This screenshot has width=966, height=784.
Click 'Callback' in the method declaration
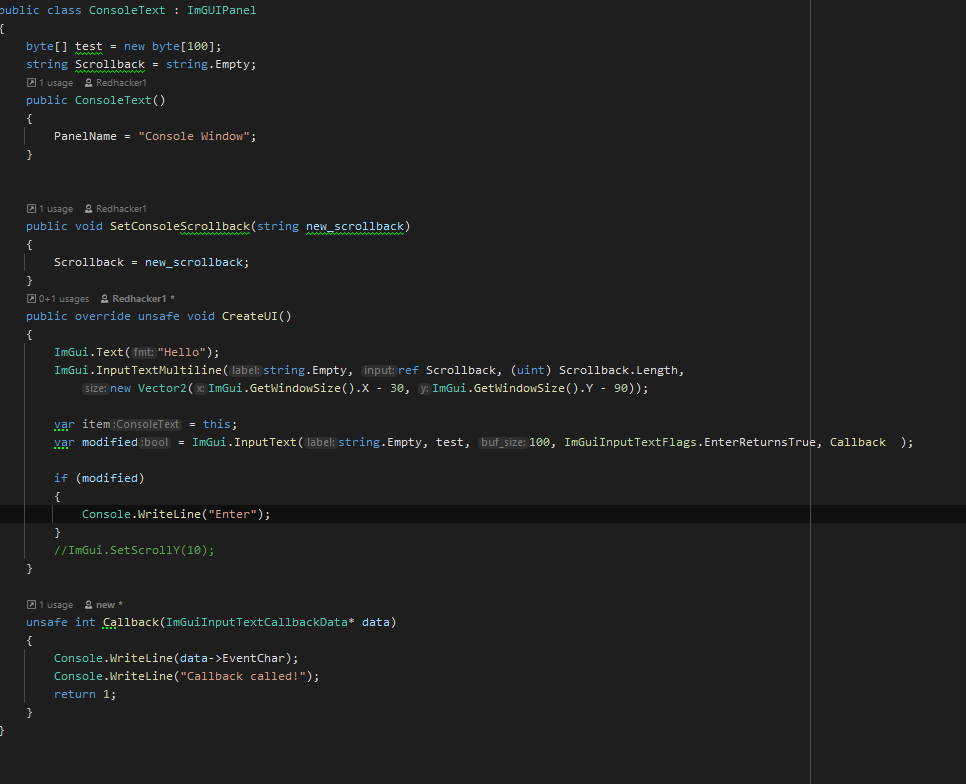click(131, 622)
